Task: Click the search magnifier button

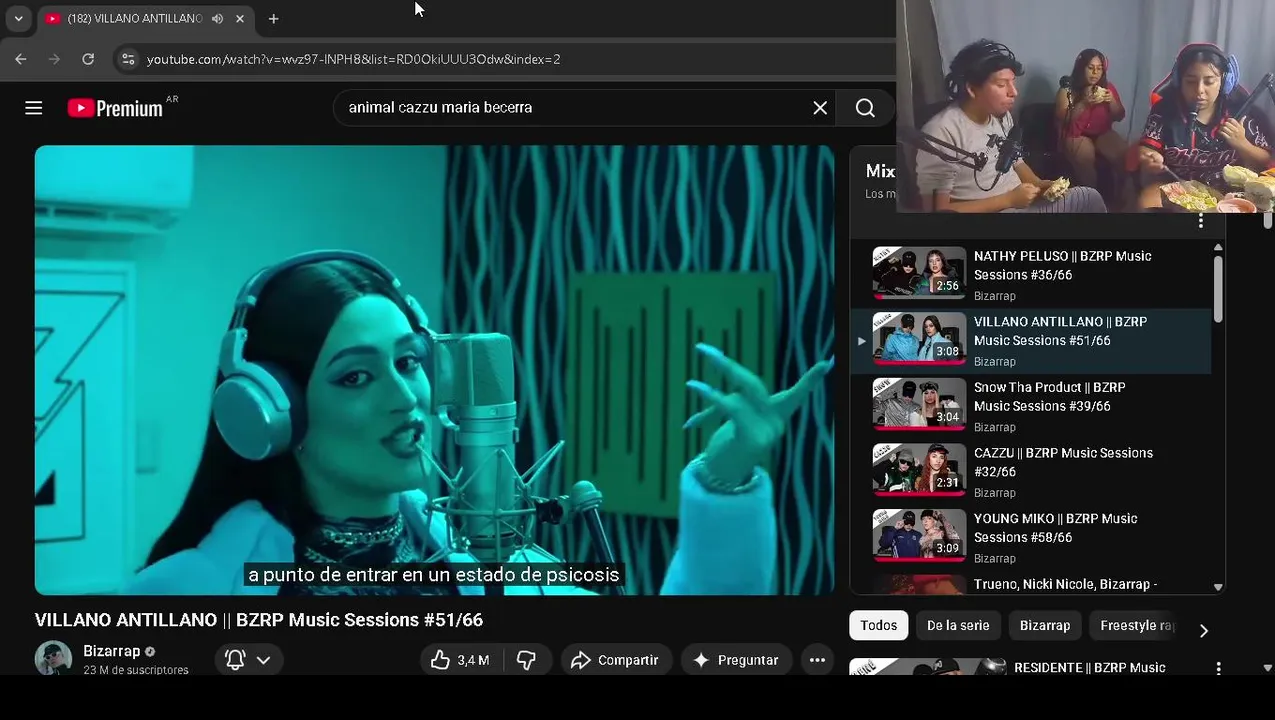Action: point(865,108)
